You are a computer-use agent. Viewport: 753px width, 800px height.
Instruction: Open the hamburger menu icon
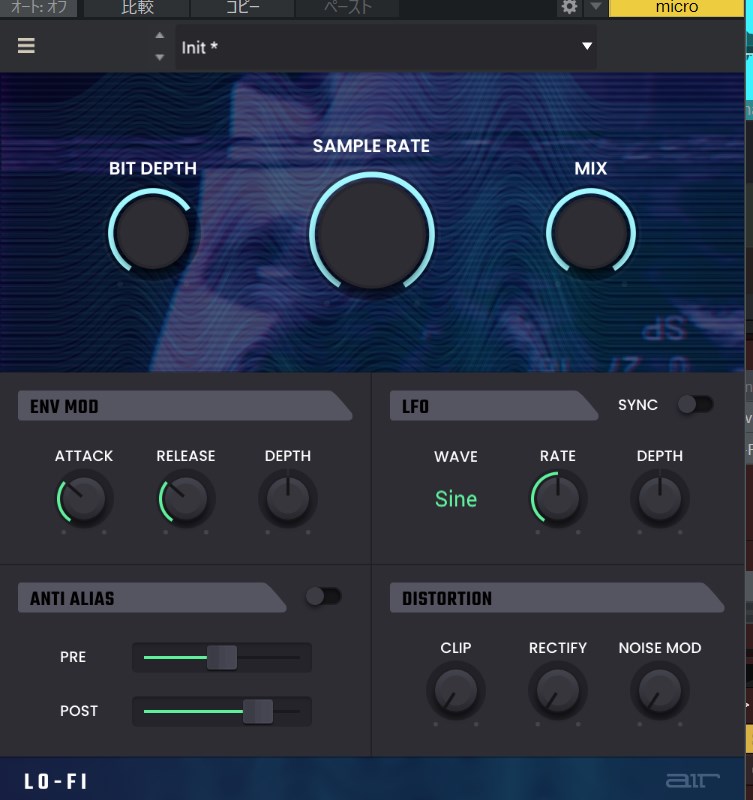[x=26, y=46]
